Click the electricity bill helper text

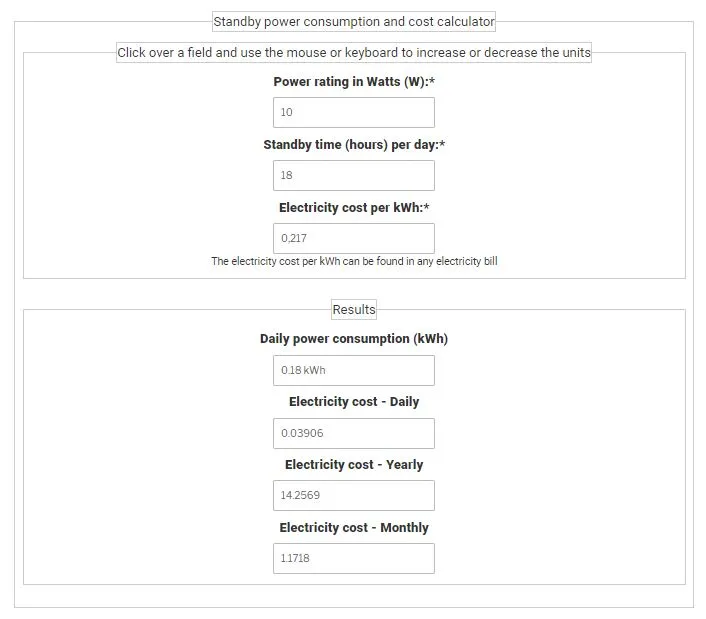click(x=354, y=262)
